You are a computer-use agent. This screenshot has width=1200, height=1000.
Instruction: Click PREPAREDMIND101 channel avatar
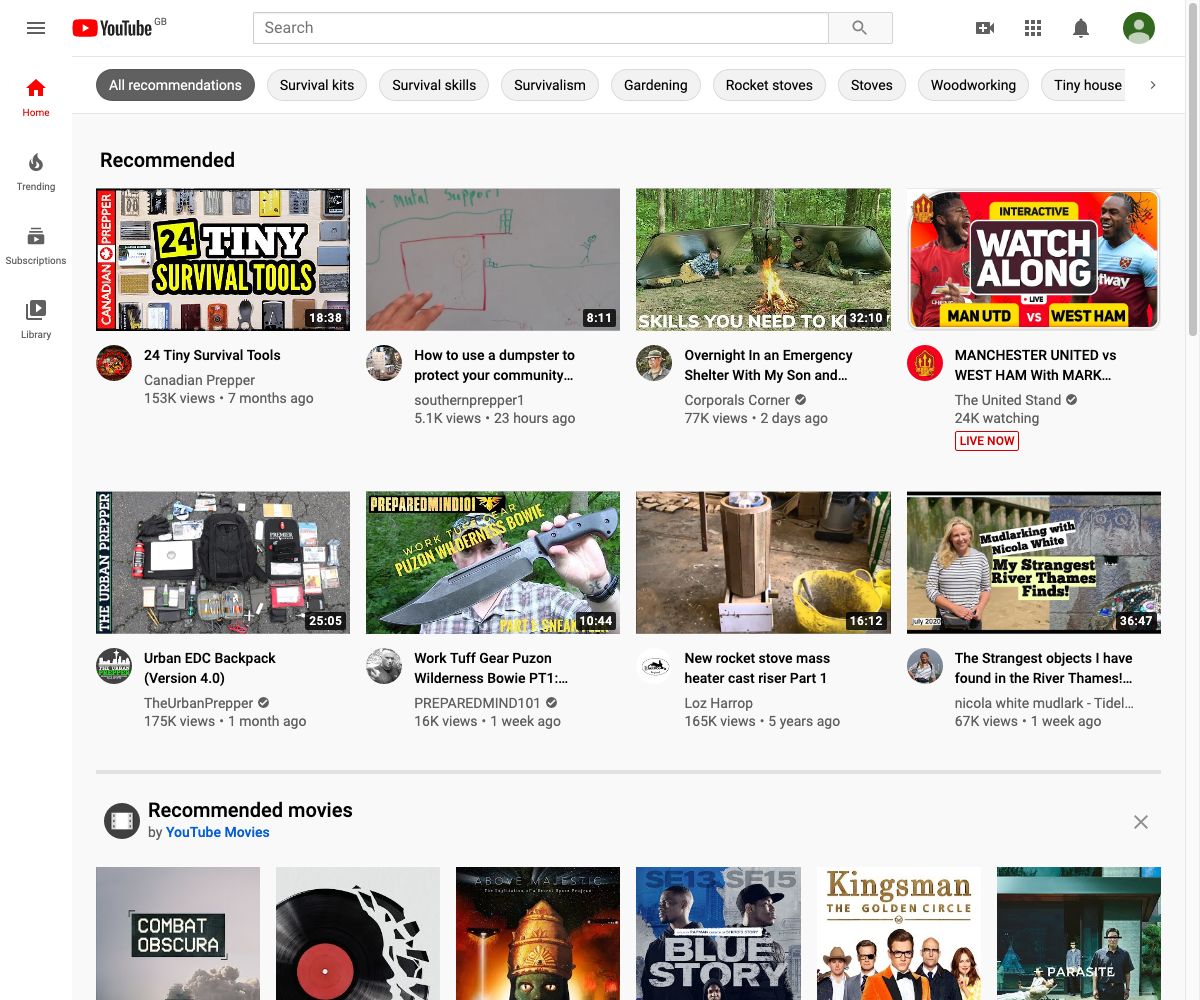(x=384, y=666)
